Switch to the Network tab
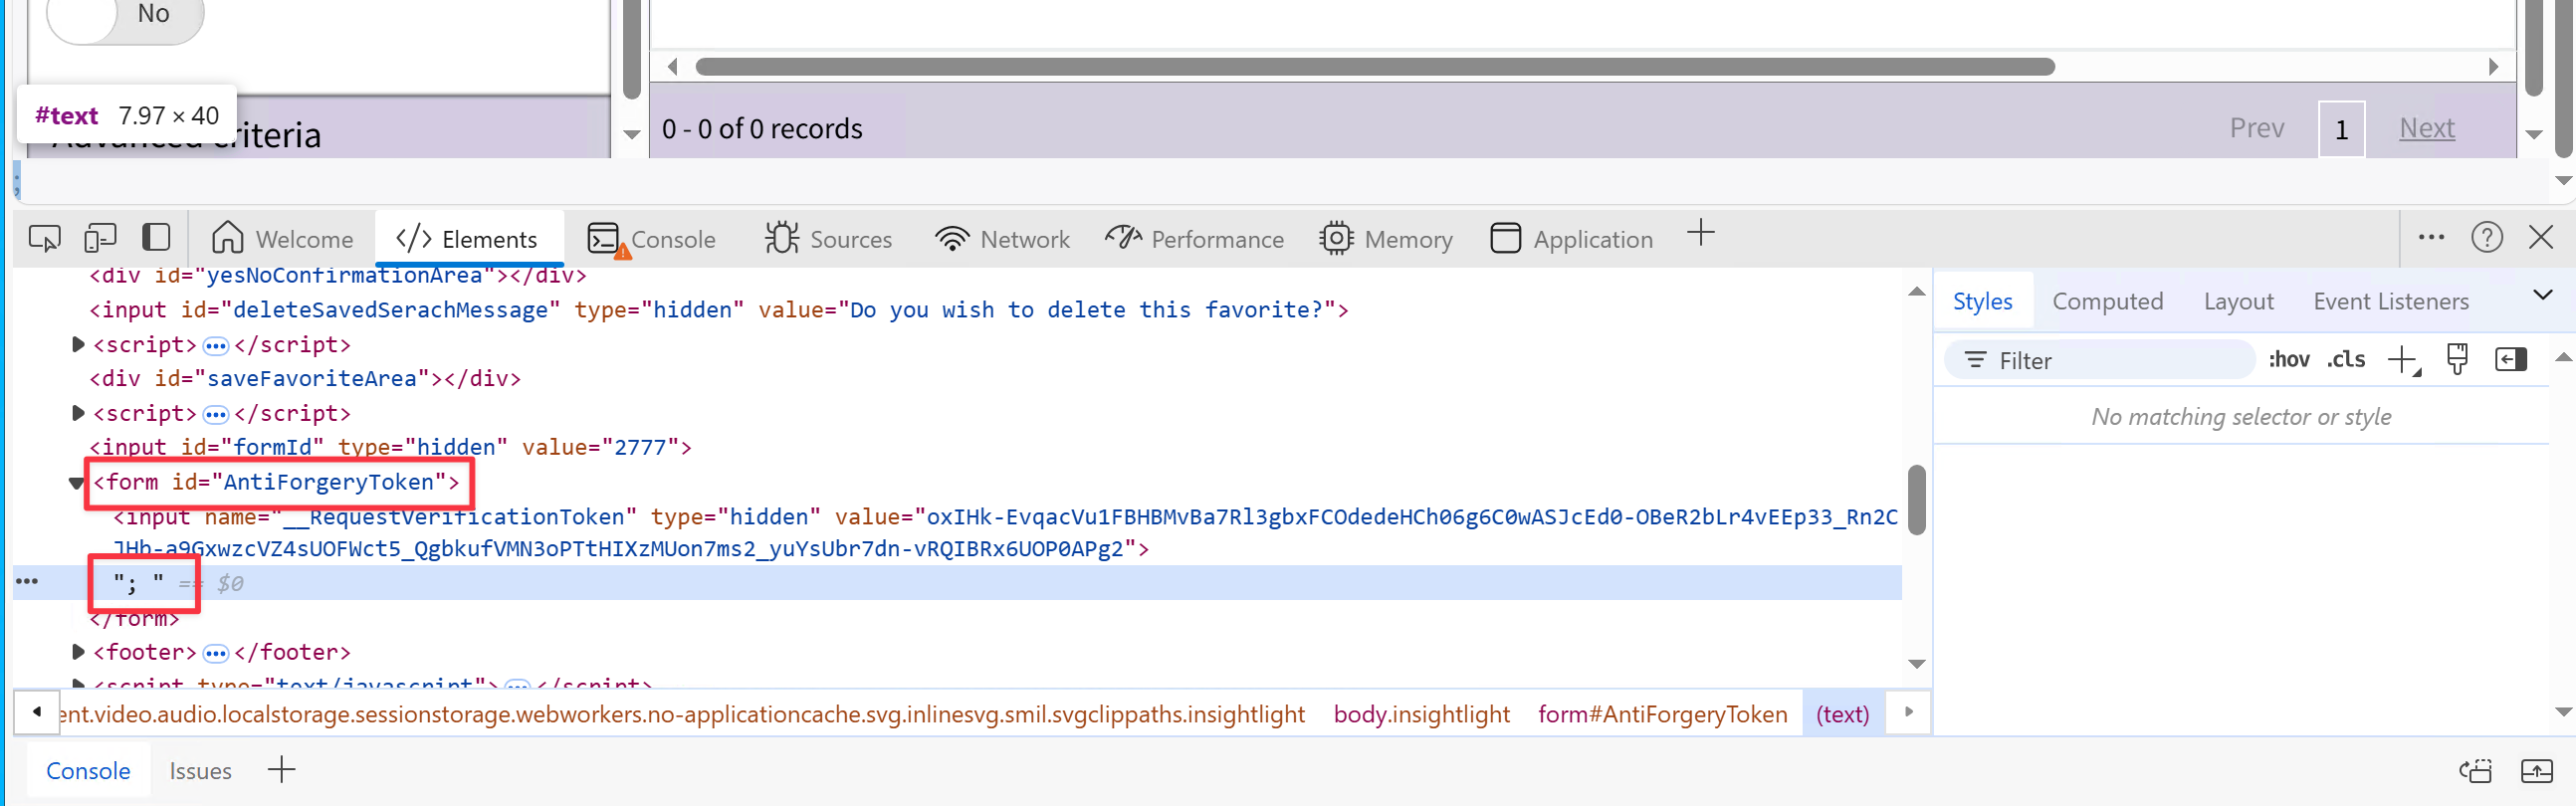Image resolution: width=2576 pixels, height=806 pixels. click(x=1002, y=239)
